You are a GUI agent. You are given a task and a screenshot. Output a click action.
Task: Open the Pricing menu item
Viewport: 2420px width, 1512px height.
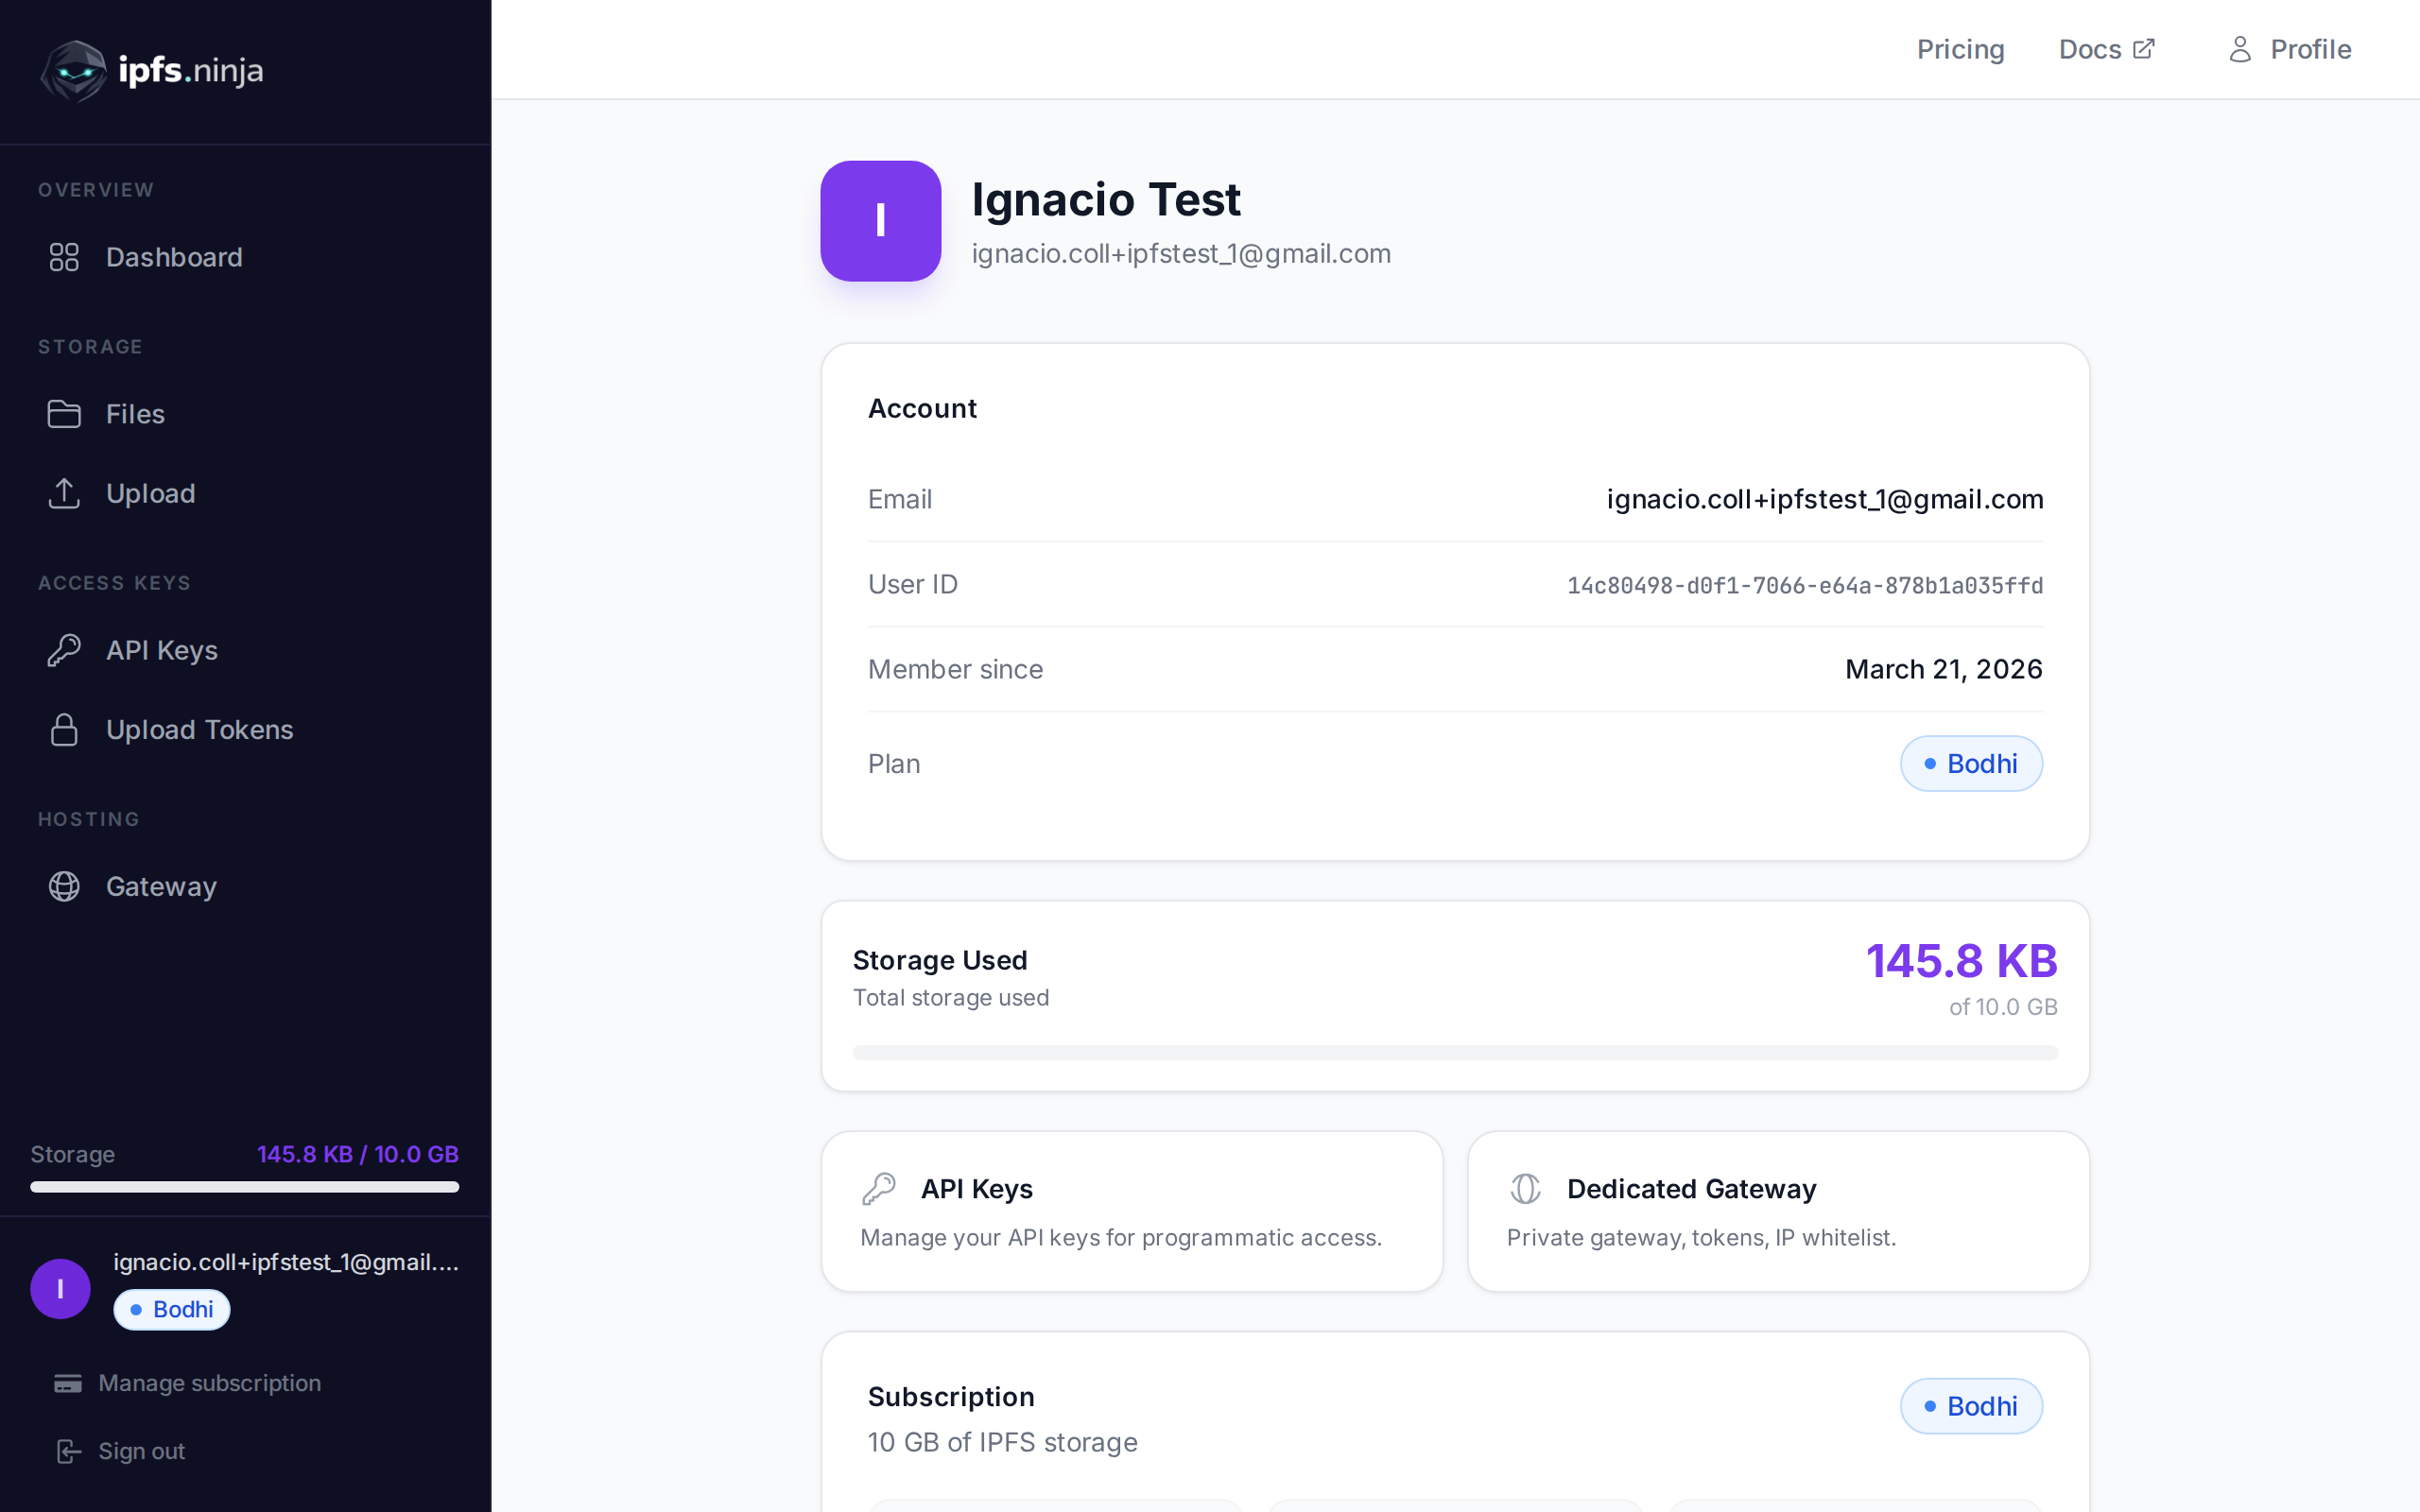(1959, 49)
